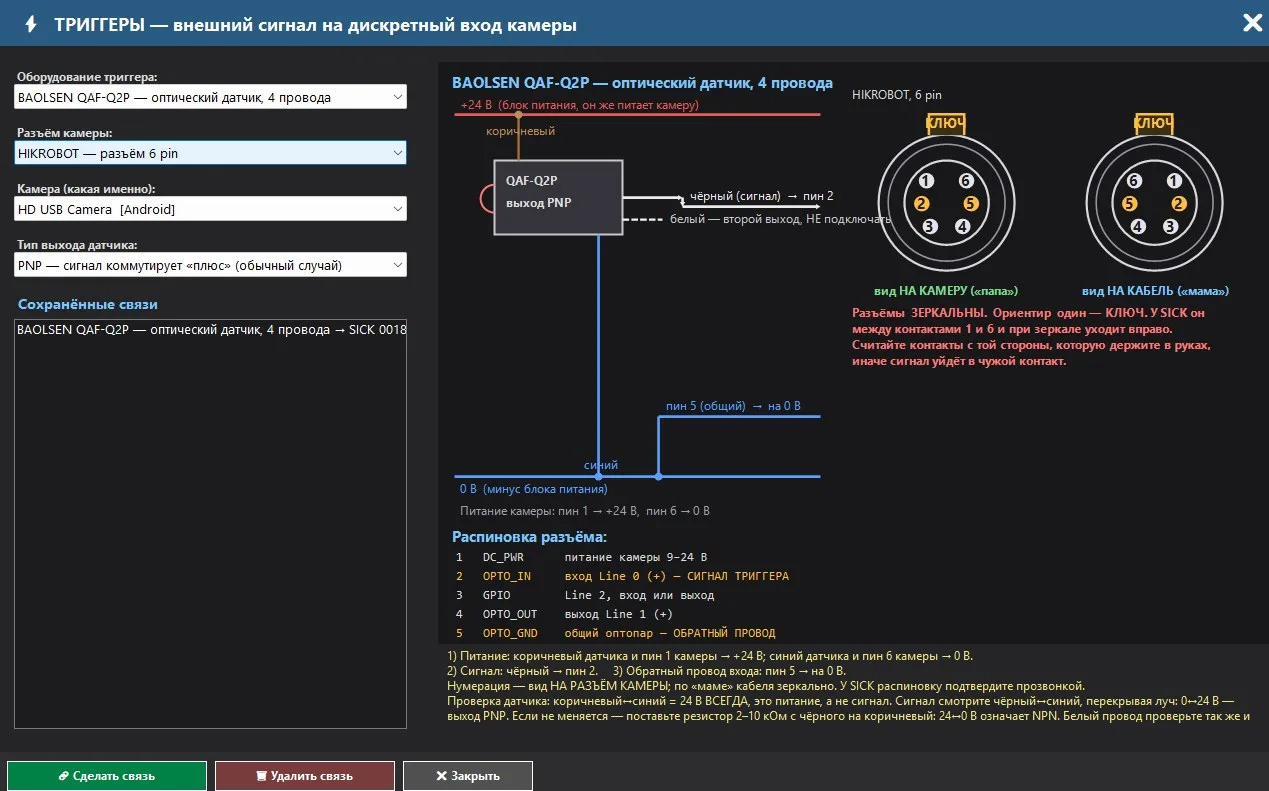Open the camera connector dropdown
The width and height of the screenshot is (1269, 791).
tap(211, 153)
